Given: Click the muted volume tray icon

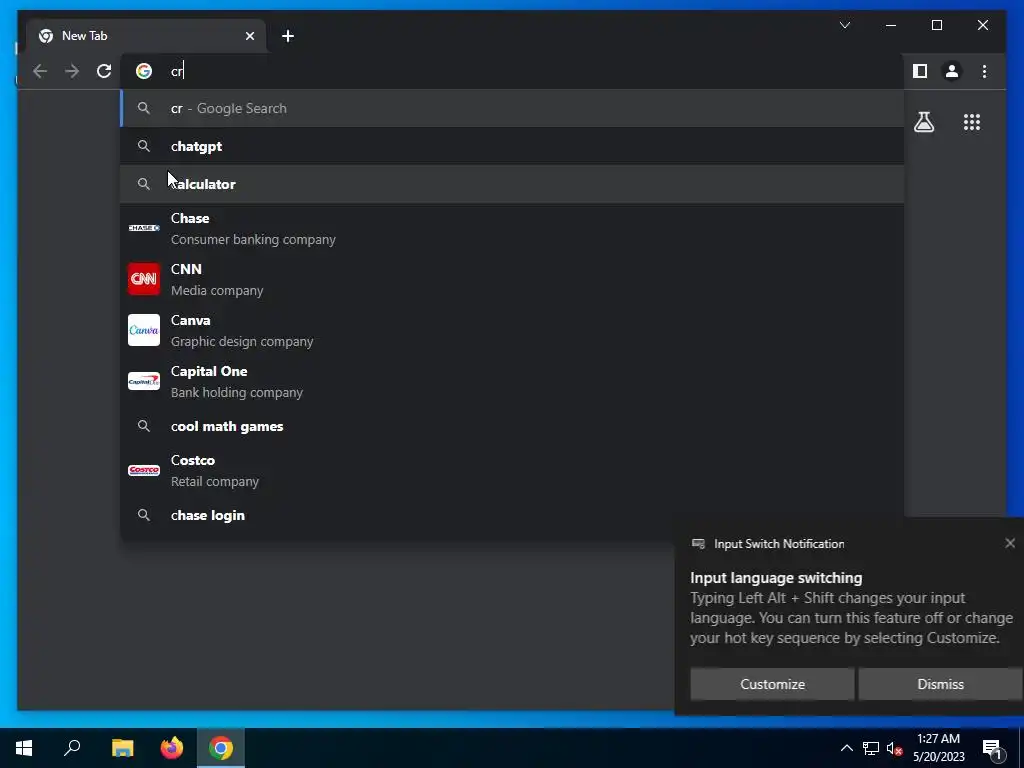Looking at the screenshot, I should (x=894, y=748).
